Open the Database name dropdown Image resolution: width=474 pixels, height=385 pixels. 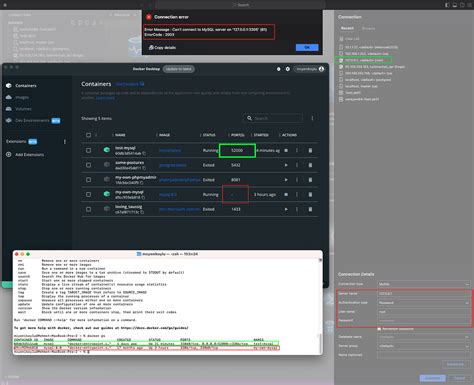[x=424, y=337]
